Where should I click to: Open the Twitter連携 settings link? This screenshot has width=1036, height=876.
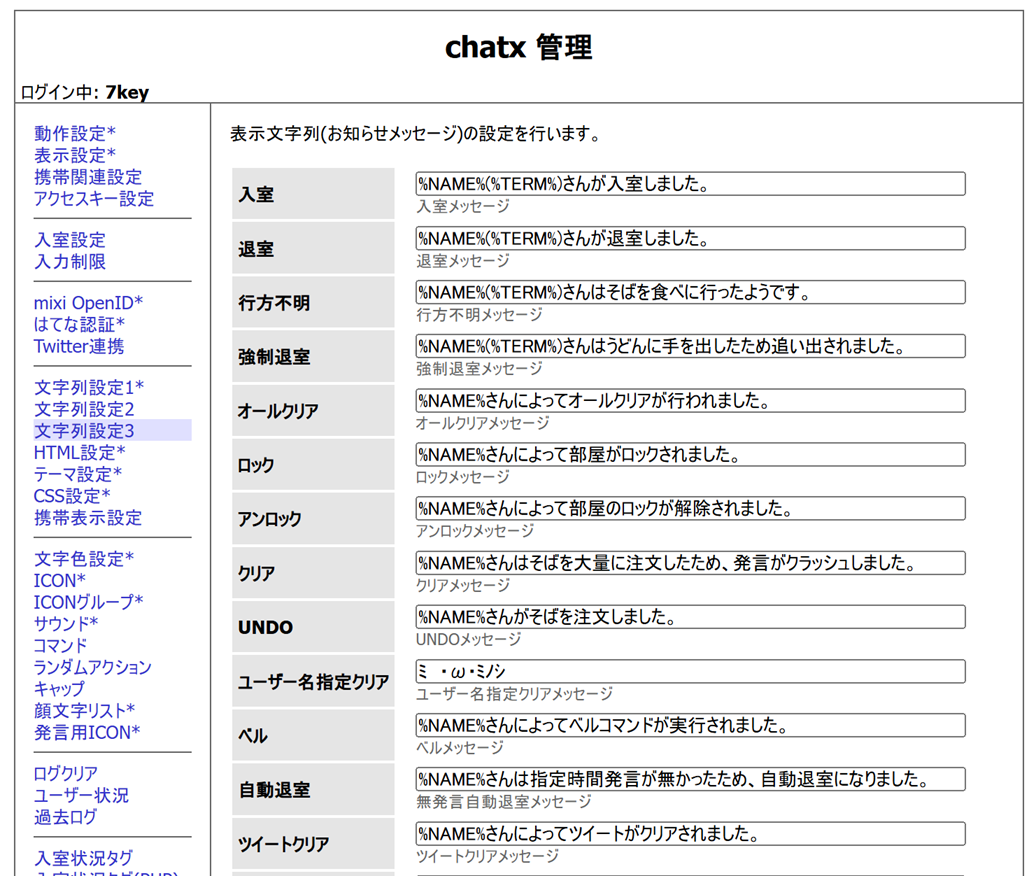click(x=79, y=347)
